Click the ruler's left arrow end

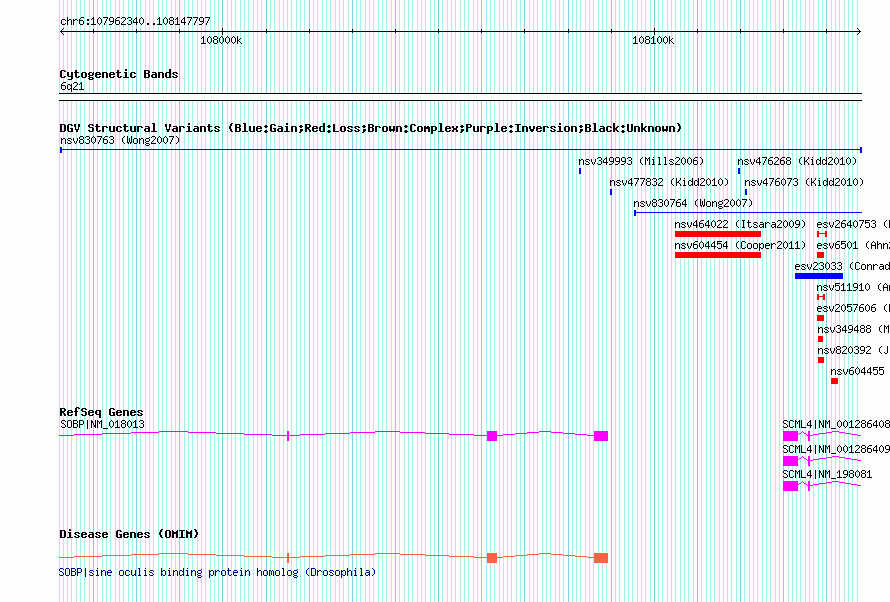[x=62, y=32]
